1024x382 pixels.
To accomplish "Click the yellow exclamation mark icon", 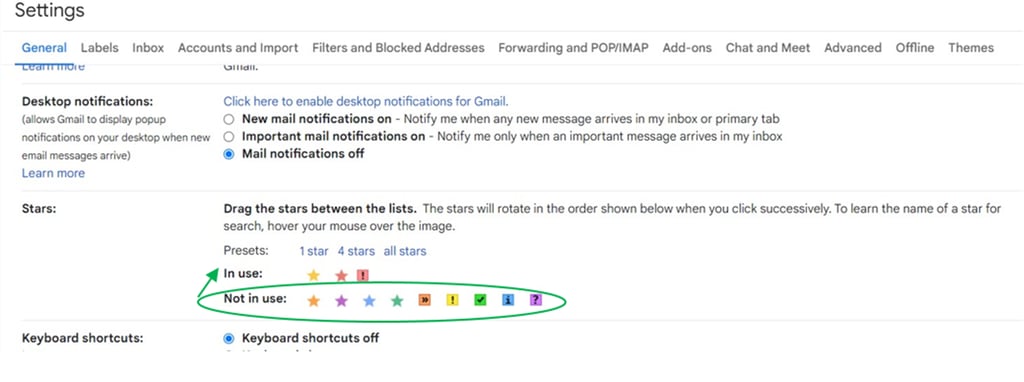I will tap(453, 300).
